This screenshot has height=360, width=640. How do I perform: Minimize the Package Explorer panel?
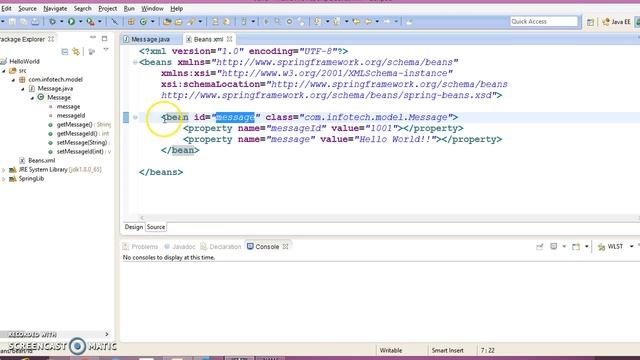(x=93, y=38)
